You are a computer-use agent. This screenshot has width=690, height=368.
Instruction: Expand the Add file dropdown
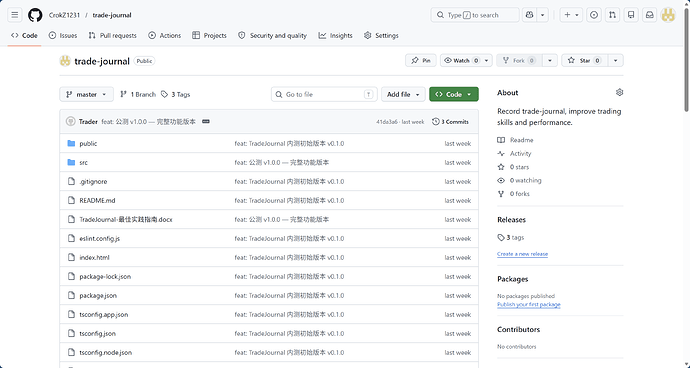[403, 94]
